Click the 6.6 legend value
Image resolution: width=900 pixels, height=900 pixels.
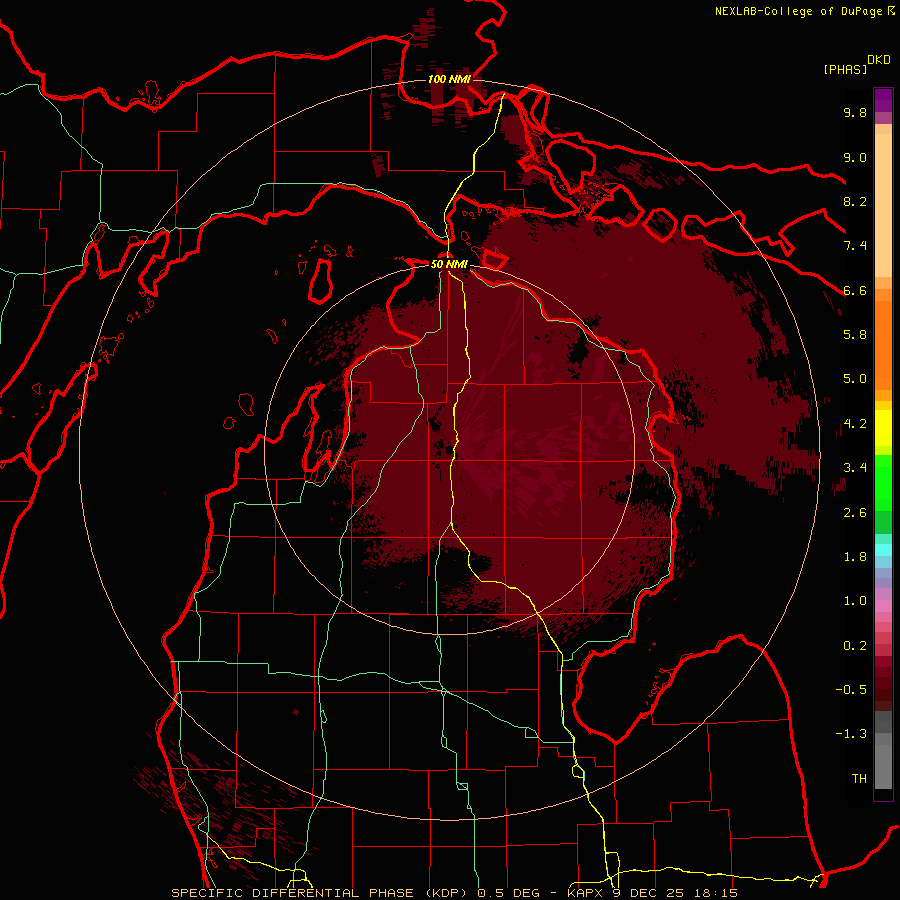[x=855, y=290]
